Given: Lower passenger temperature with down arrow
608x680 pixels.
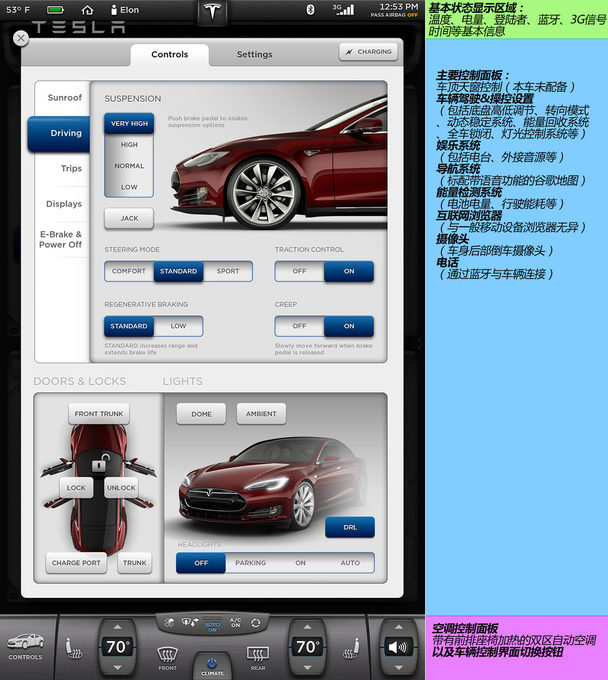Looking at the screenshot, I should tap(307, 668).
